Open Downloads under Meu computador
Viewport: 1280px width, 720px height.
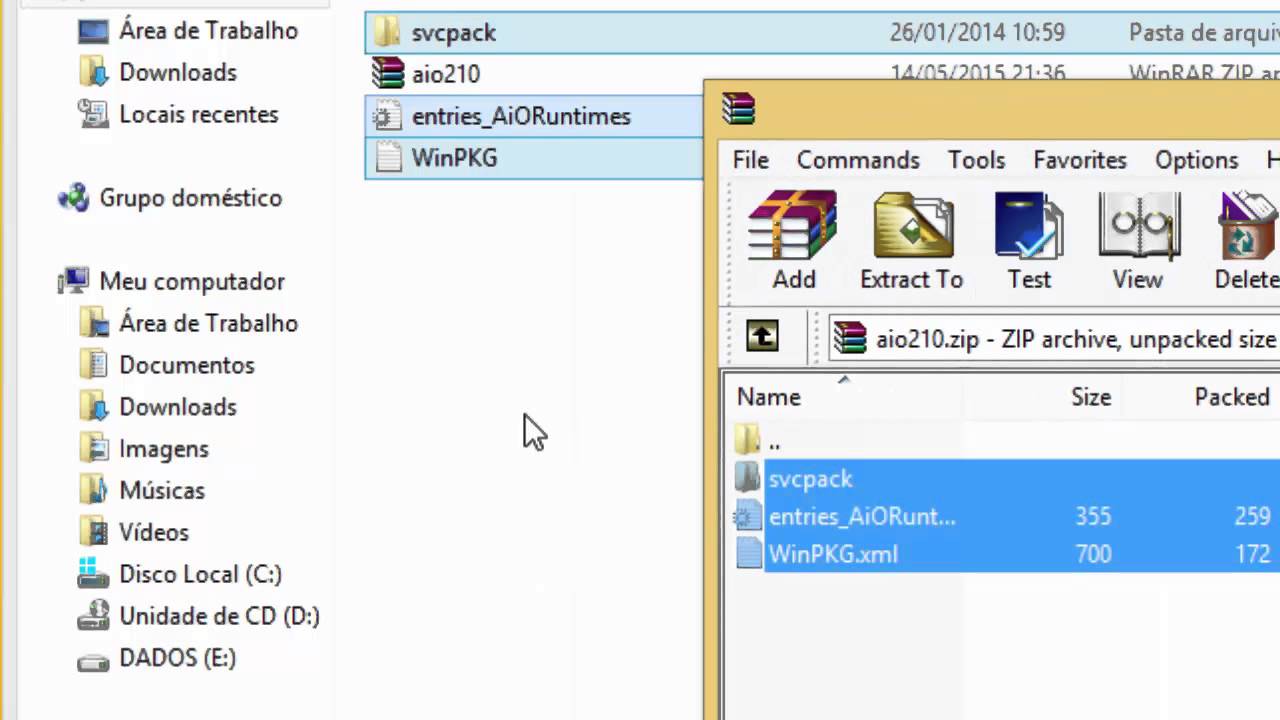pyautogui.click(x=178, y=407)
